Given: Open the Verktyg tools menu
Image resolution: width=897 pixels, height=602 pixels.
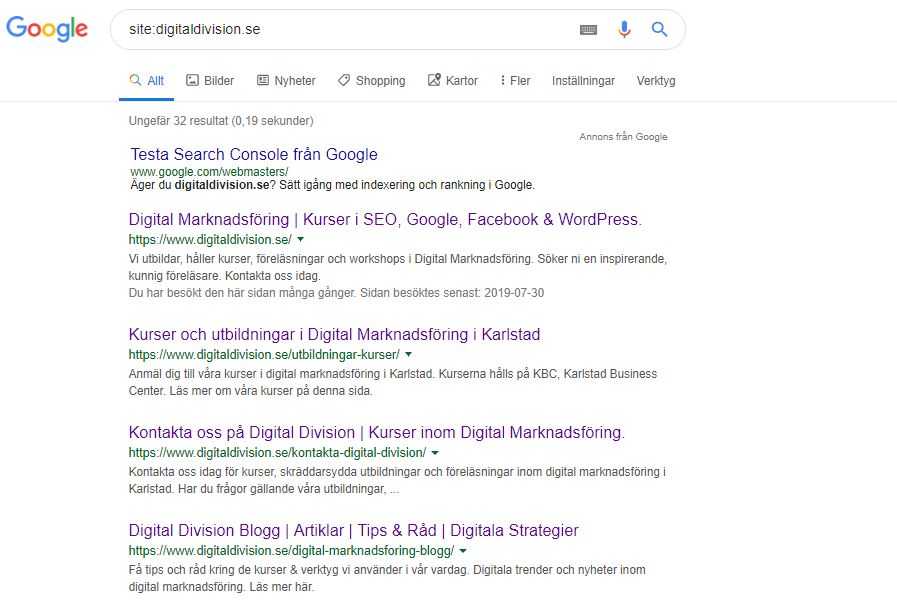Looking at the screenshot, I should 656,81.
